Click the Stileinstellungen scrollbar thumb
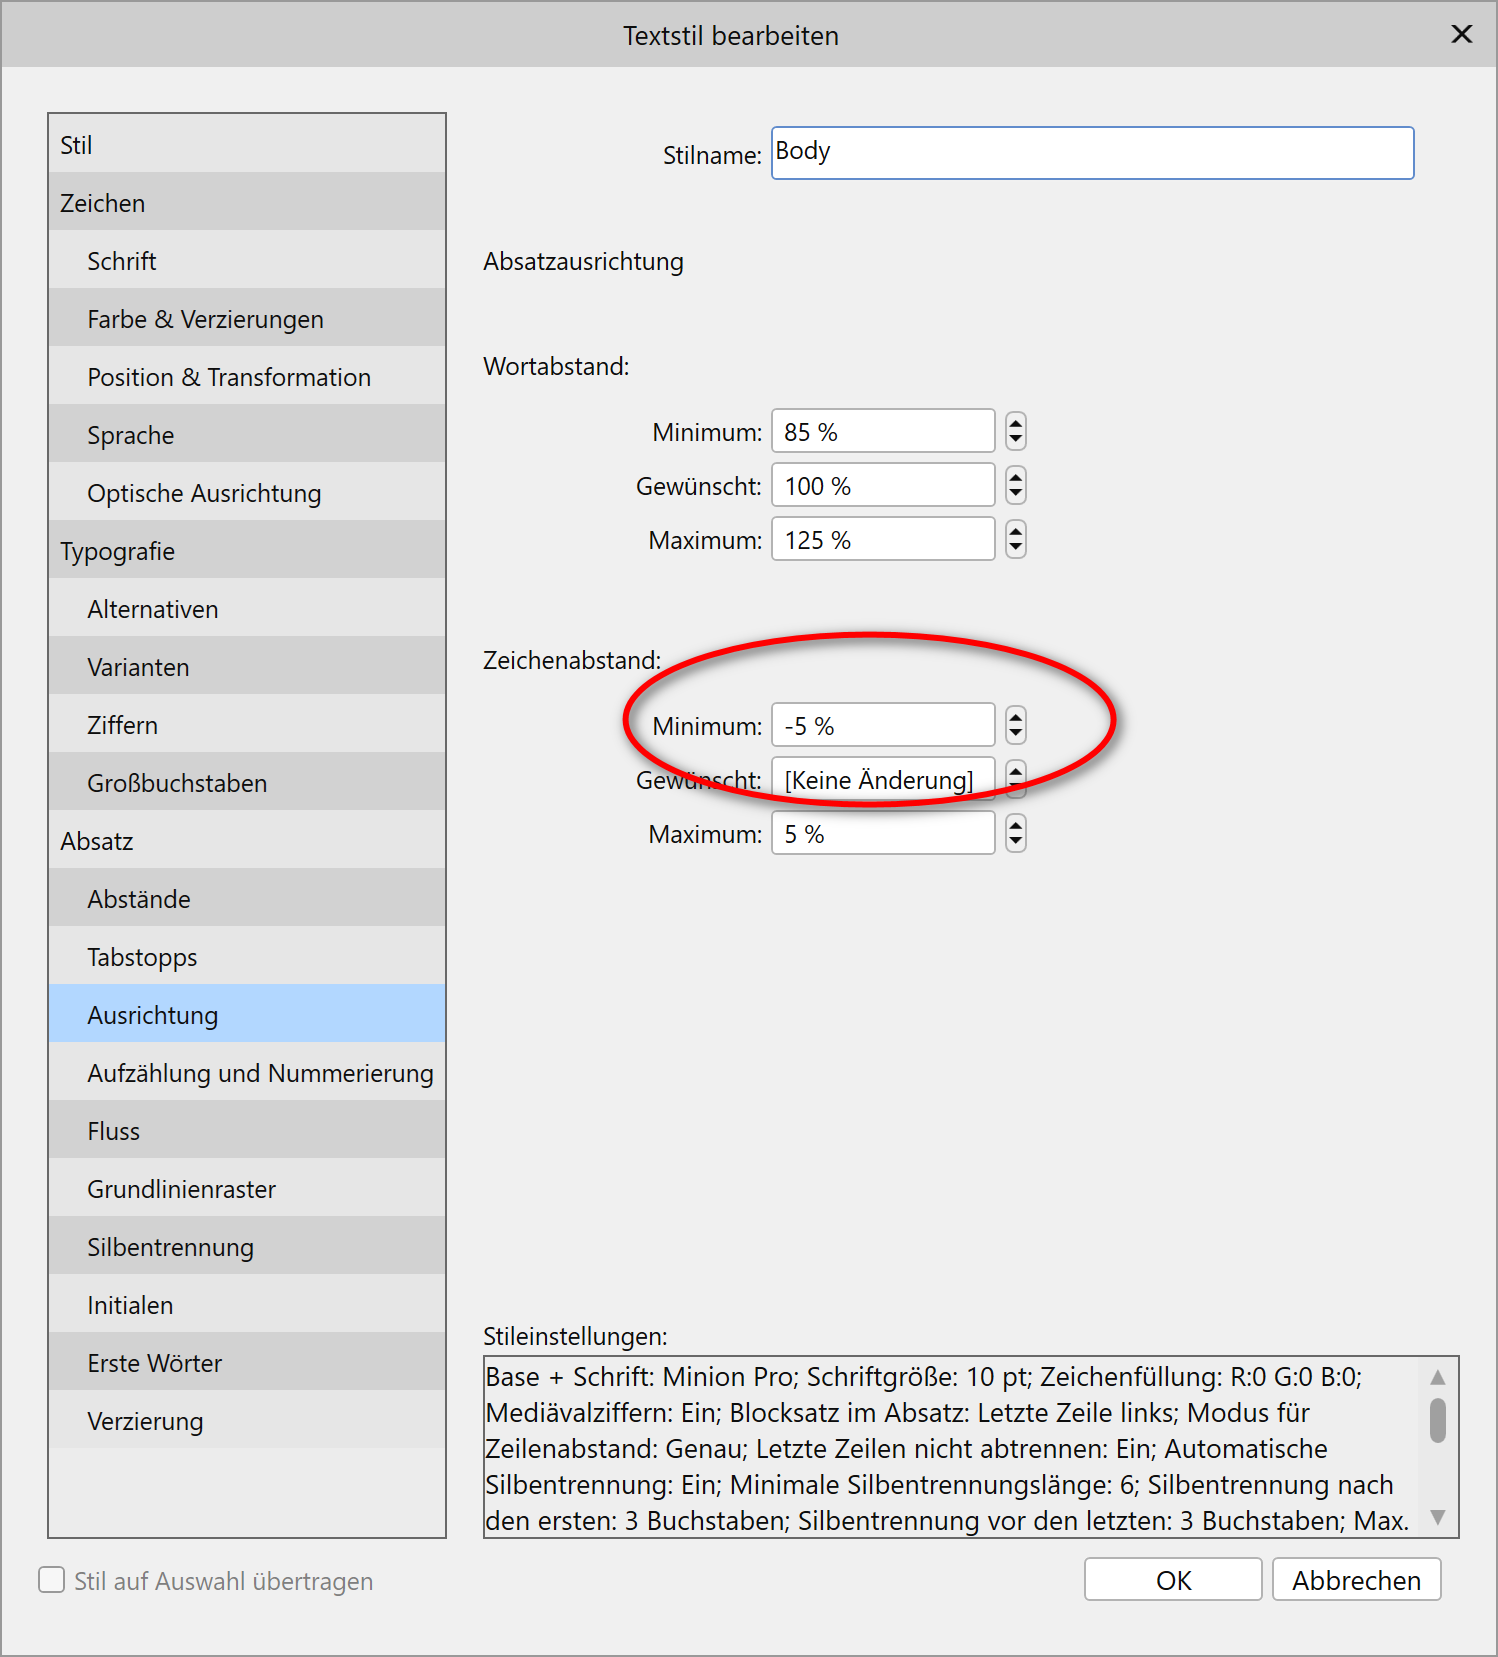The image size is (1498, 1657). pos(1438,1420)
